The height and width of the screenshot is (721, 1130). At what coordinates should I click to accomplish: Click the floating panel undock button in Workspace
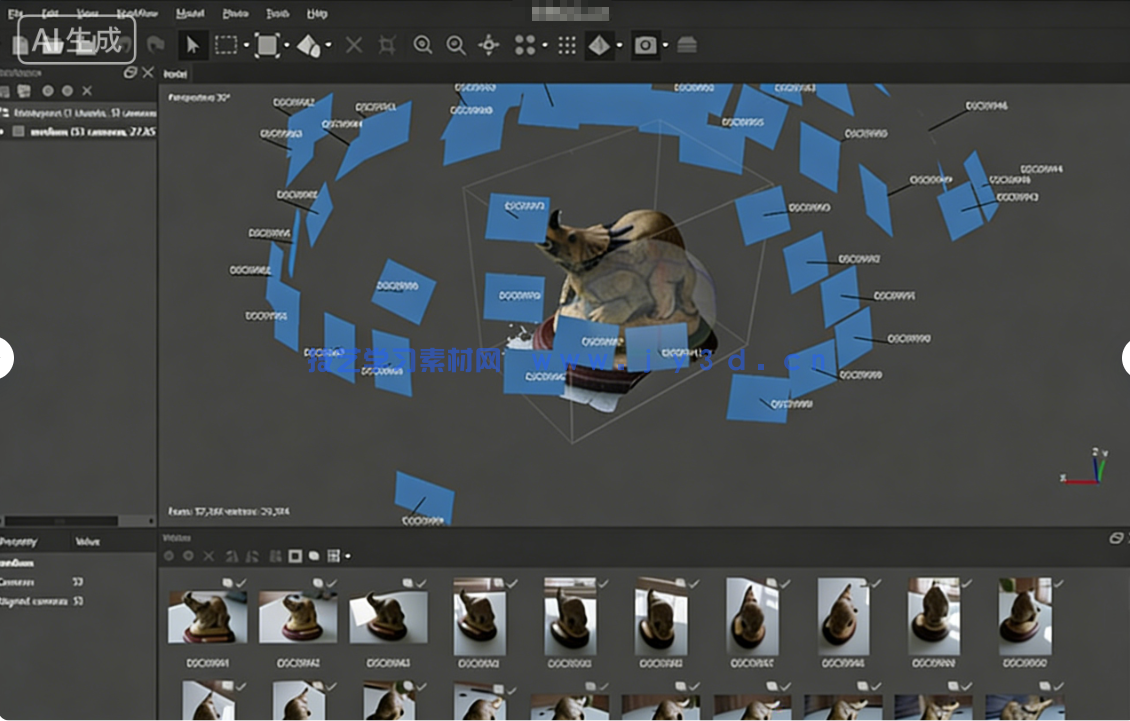[131, 73]
